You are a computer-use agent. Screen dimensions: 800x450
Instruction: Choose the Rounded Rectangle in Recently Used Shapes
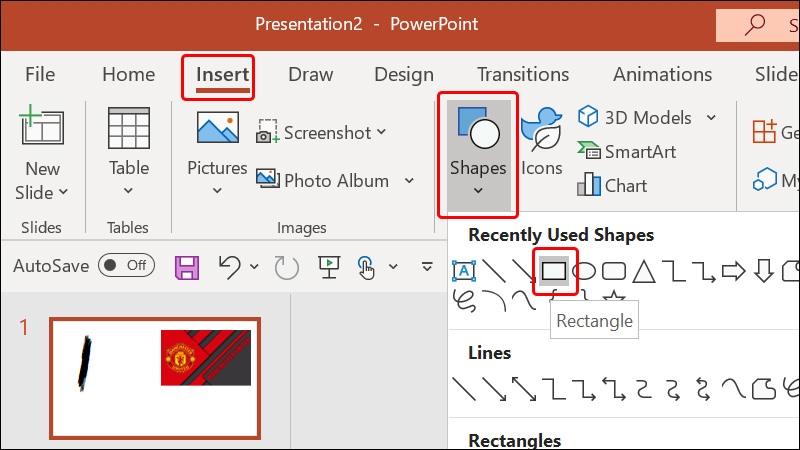(614, 271)
